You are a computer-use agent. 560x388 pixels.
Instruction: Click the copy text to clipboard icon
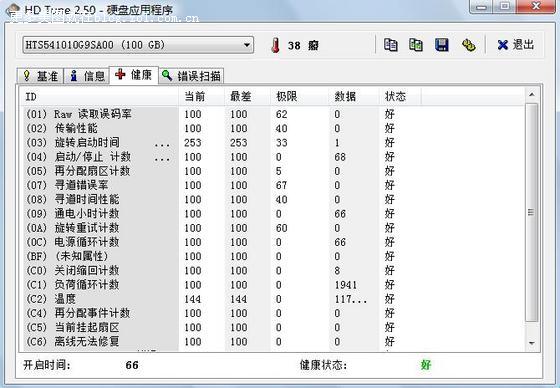(x=390, y=45)
